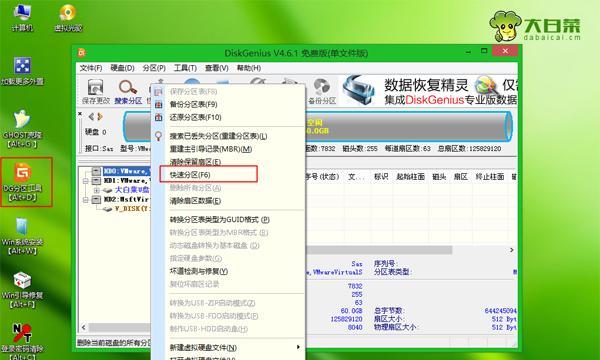Select 大白菜U盘 partition in tree

click(132, 190)
